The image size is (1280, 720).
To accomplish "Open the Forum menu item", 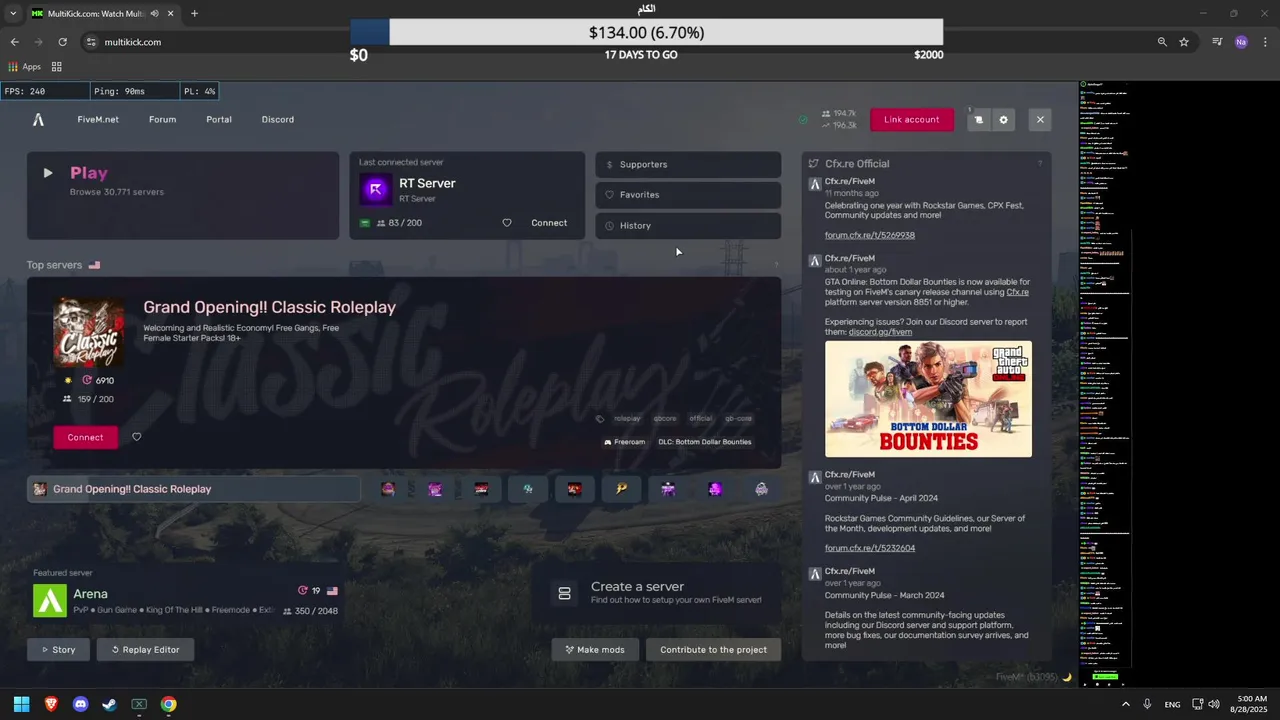I will pyautogui.click(x=162, y=120).
